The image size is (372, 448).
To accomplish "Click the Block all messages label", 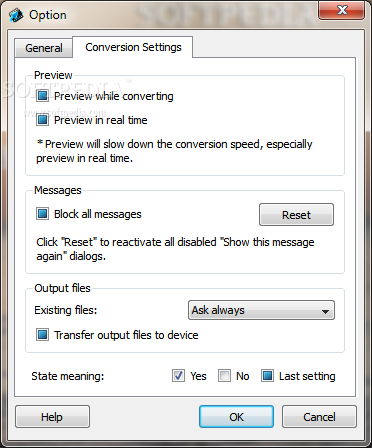I will pos(98,214).
